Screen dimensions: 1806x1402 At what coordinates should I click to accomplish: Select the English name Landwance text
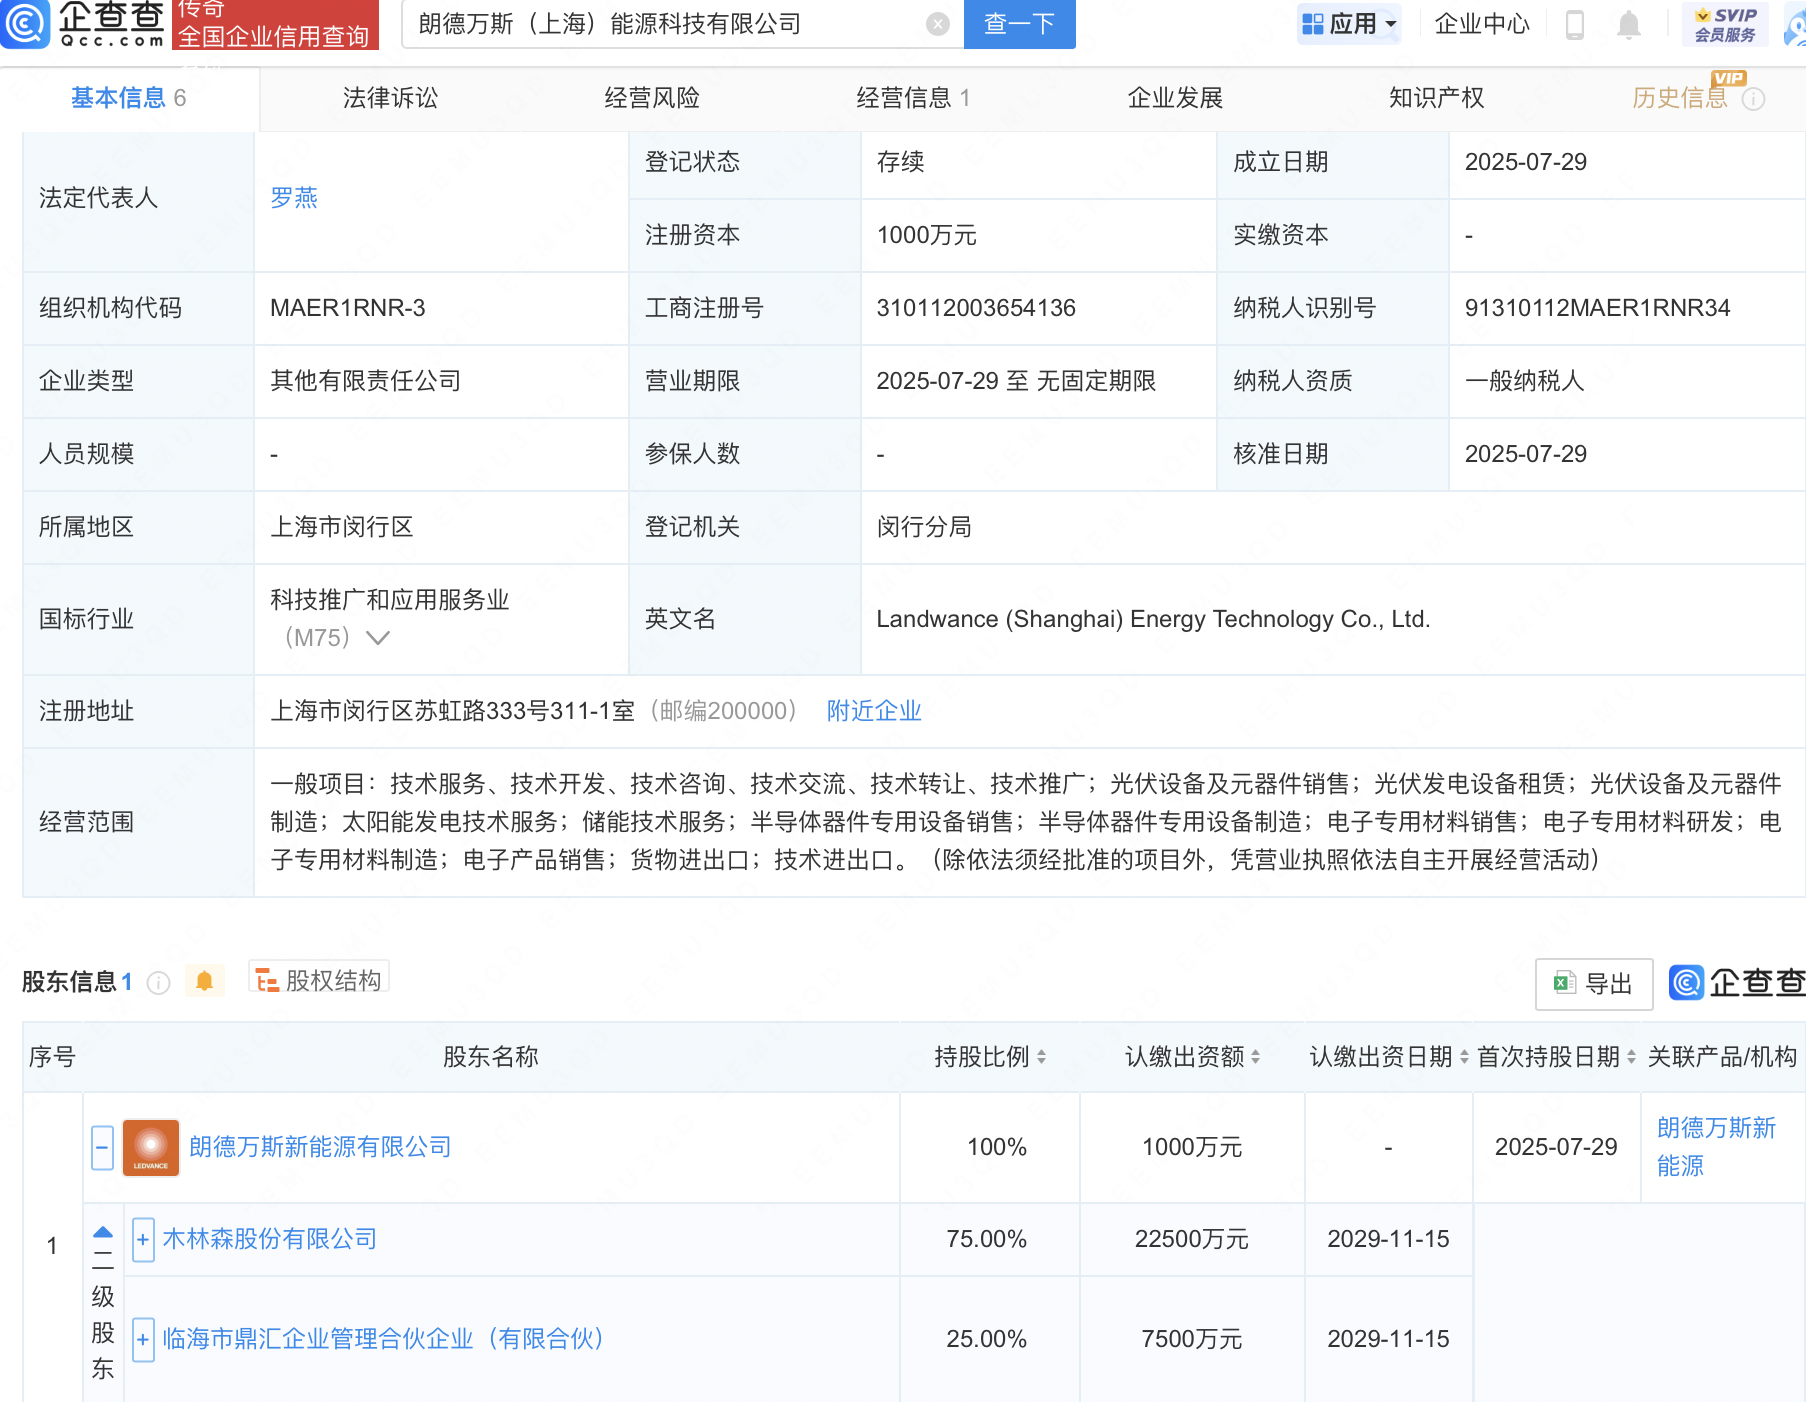[x=1153, y=619]
